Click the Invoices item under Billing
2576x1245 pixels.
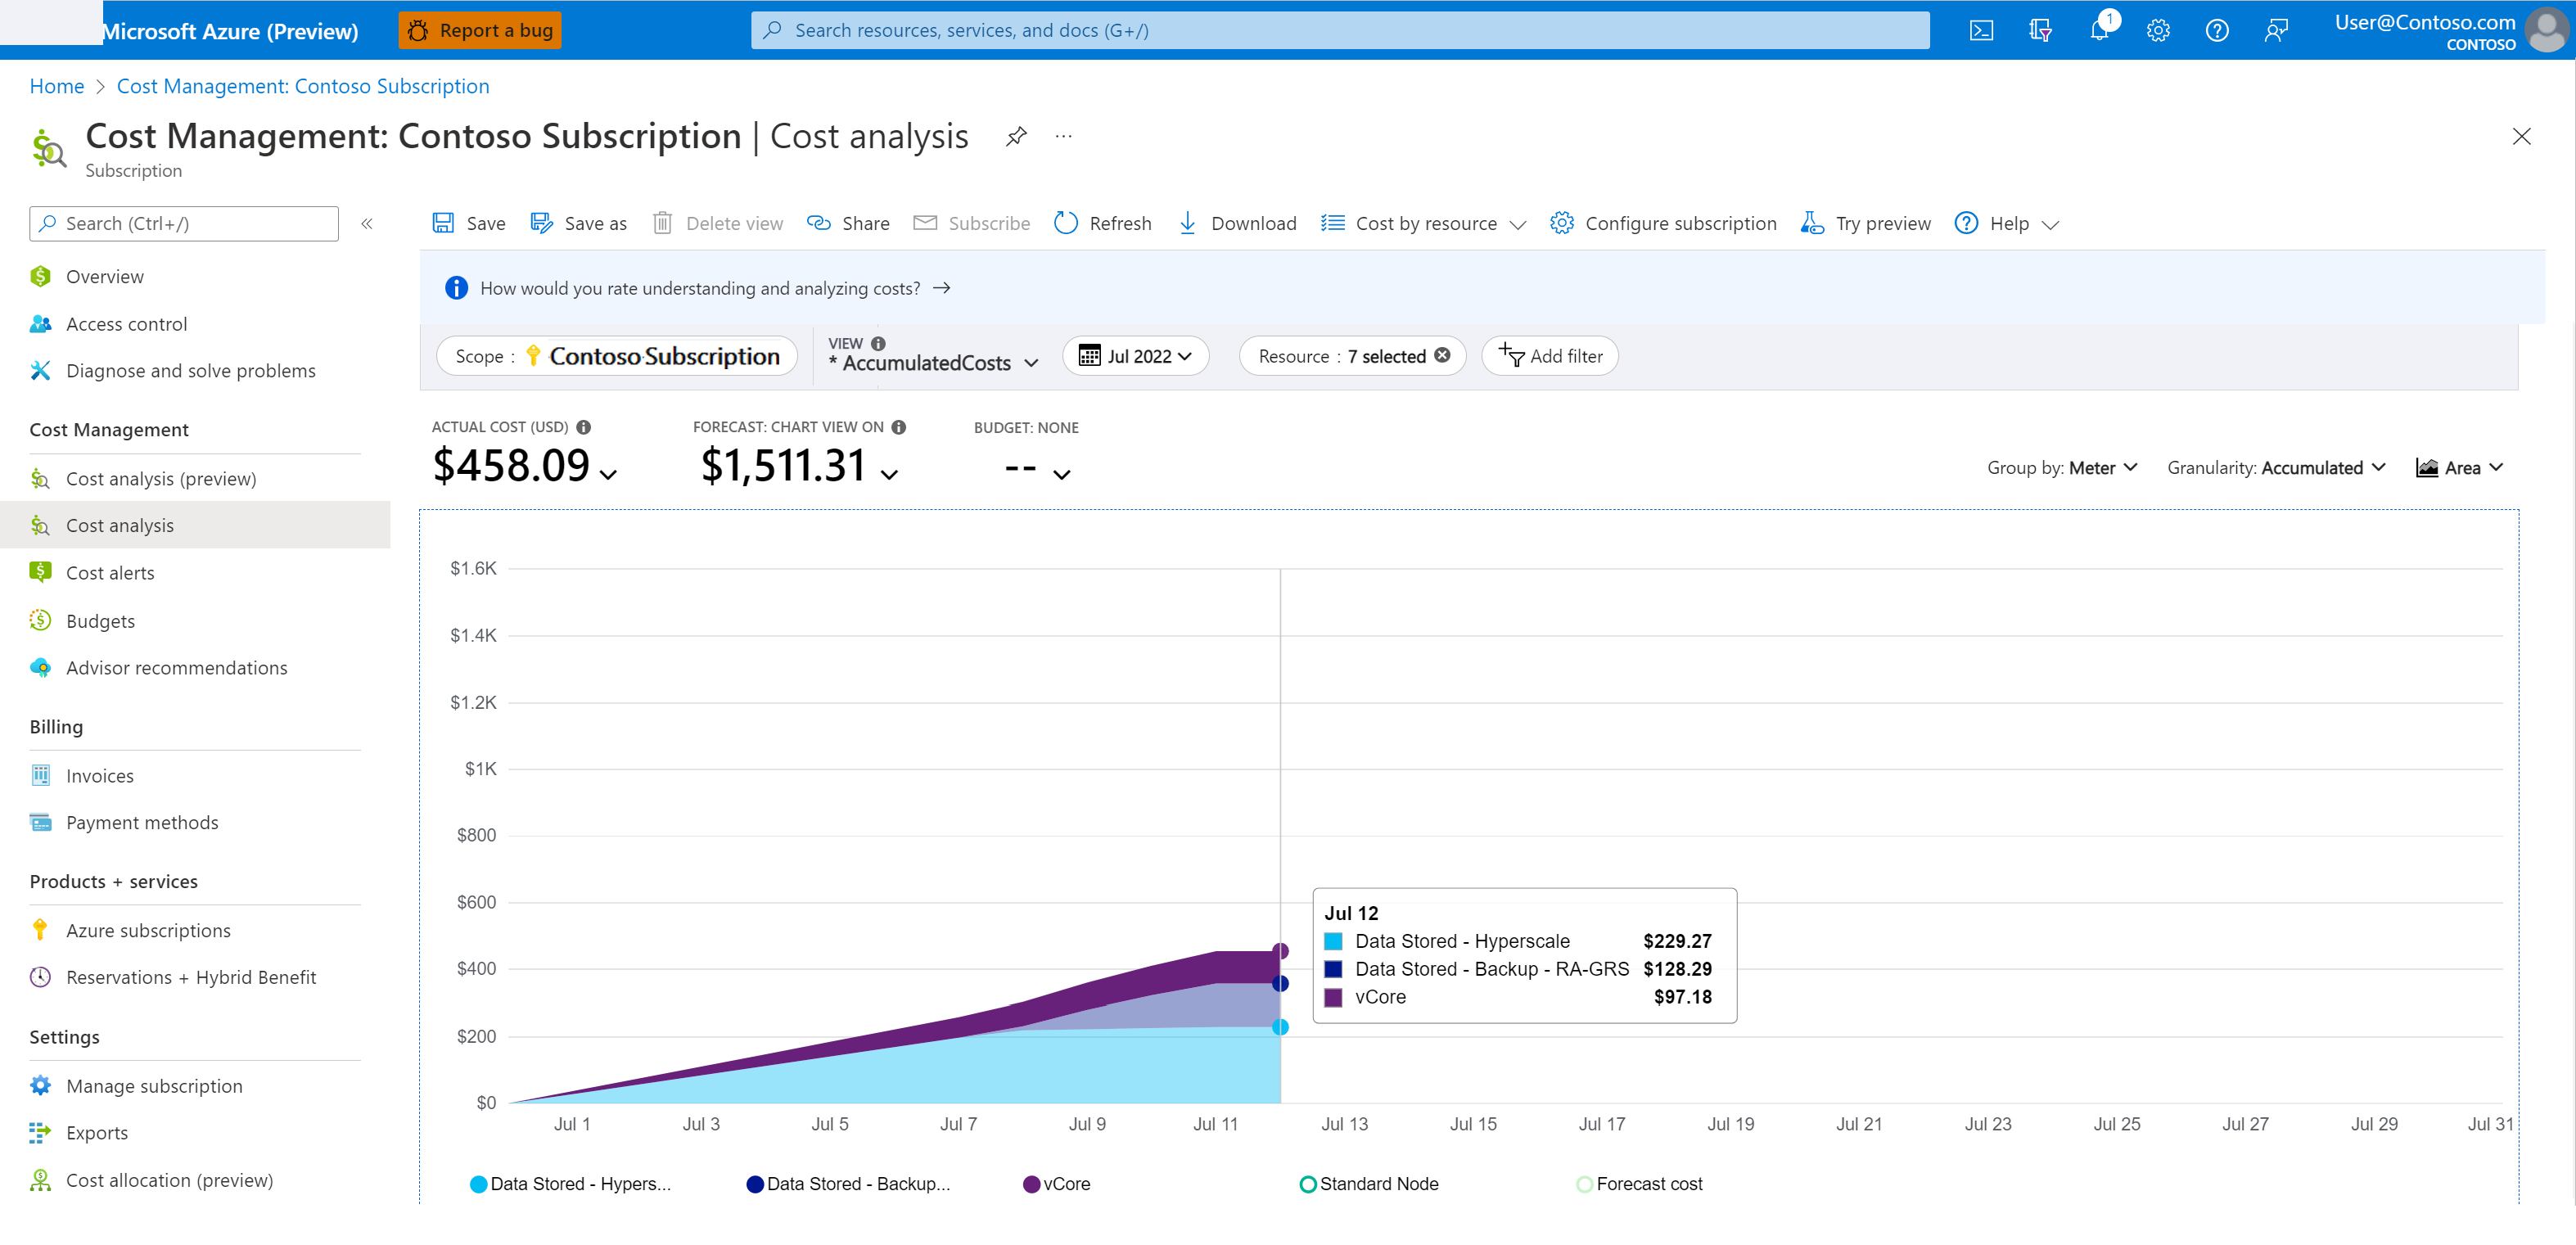click(x=98, y=774)
